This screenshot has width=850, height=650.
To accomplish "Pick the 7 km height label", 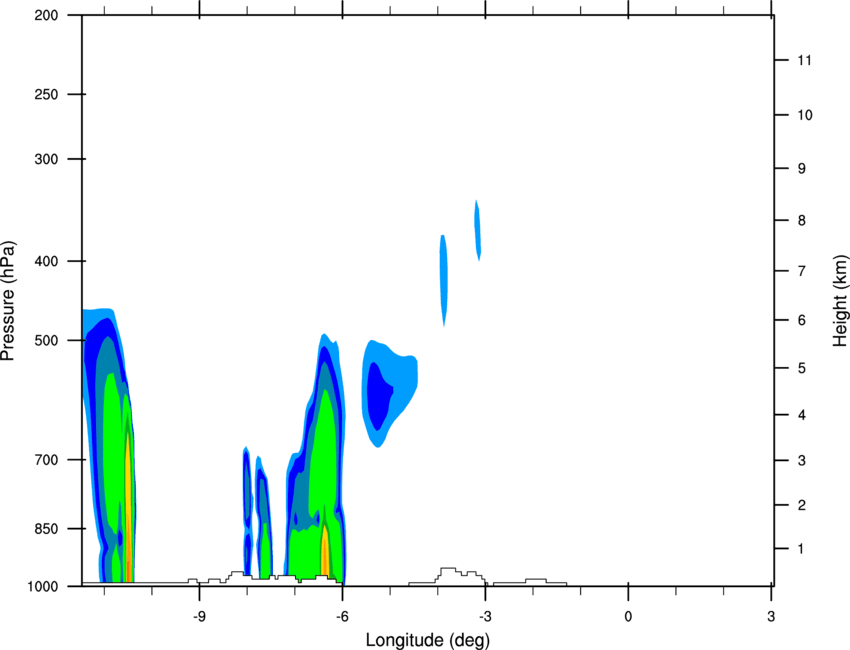I will [x=802, y=271].
